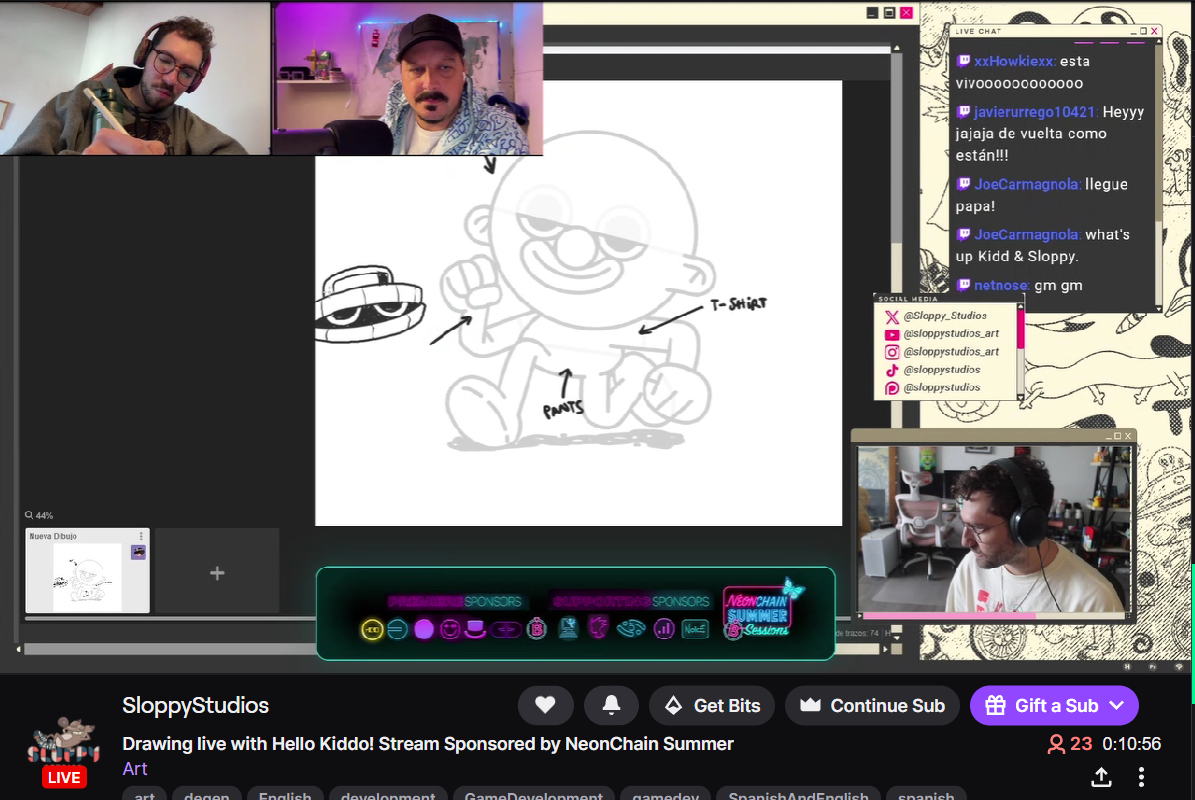Select the 'development' tag
Image resolution: width=1195 pixels, height=800 pixels.
[388, 795]
